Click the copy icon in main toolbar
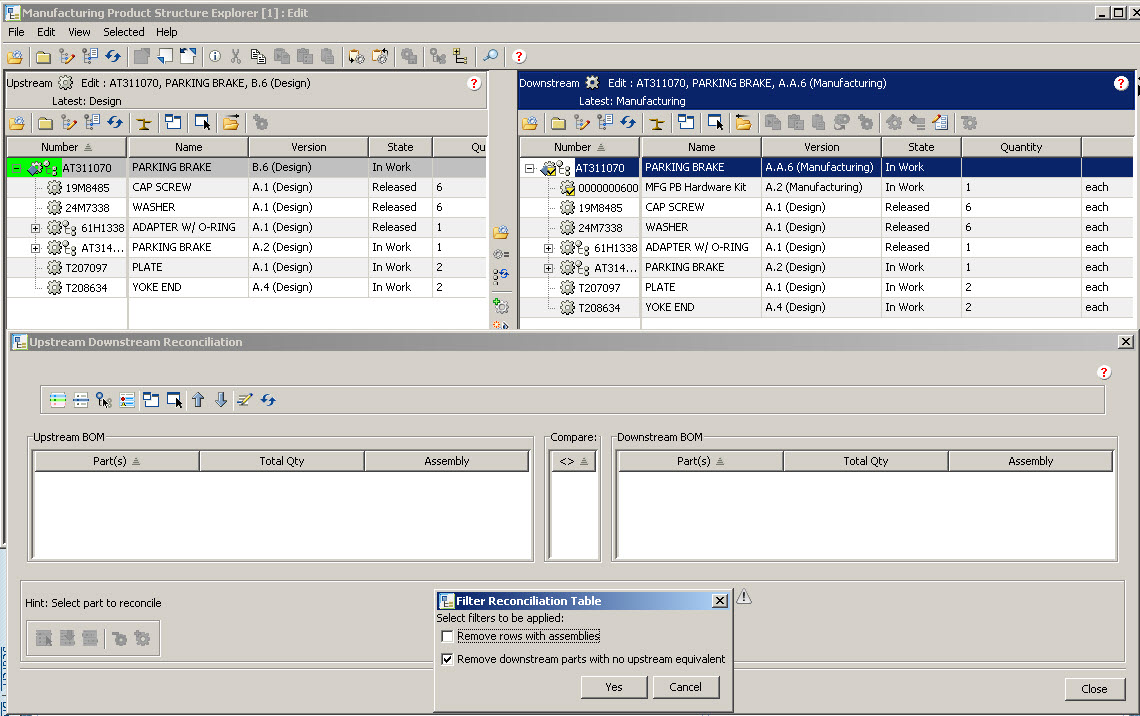 pyautogui.click(x=258, y=56)
